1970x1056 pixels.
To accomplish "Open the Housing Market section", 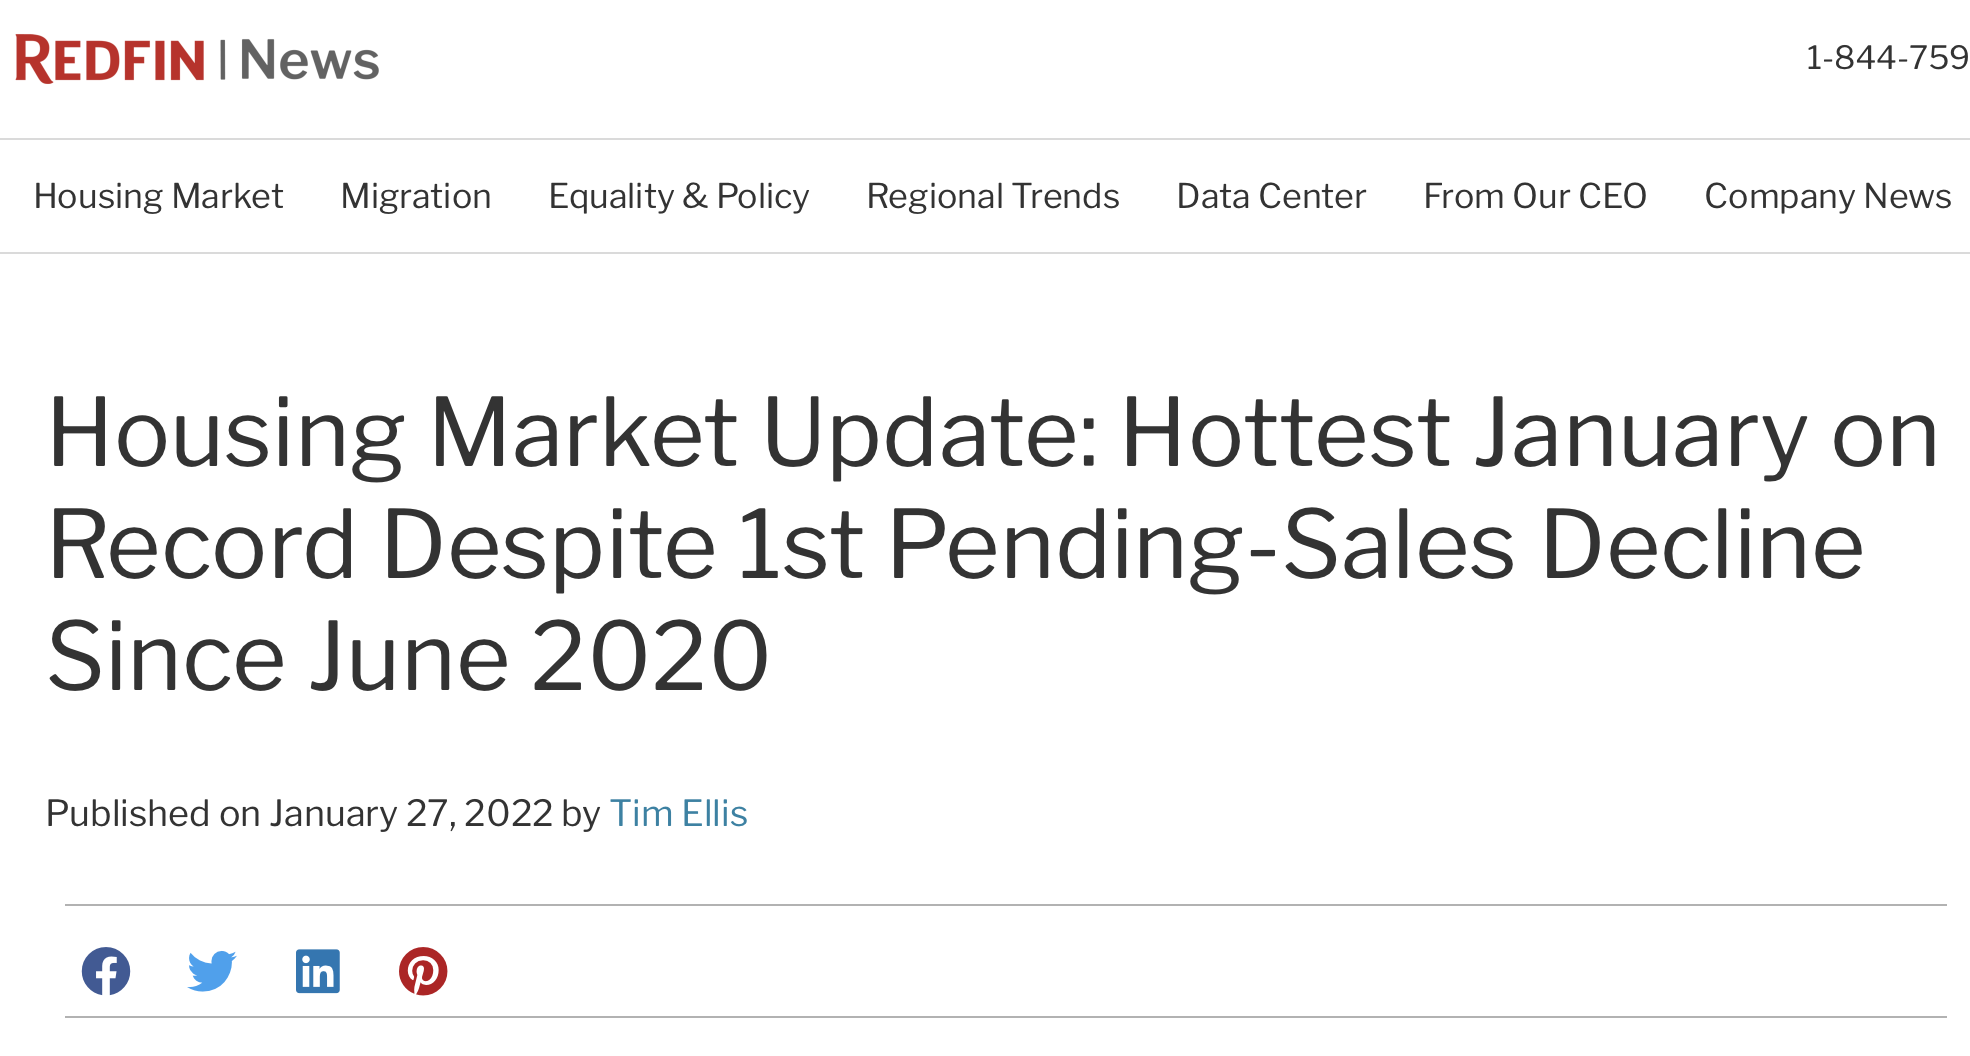I will pos(158,196).
